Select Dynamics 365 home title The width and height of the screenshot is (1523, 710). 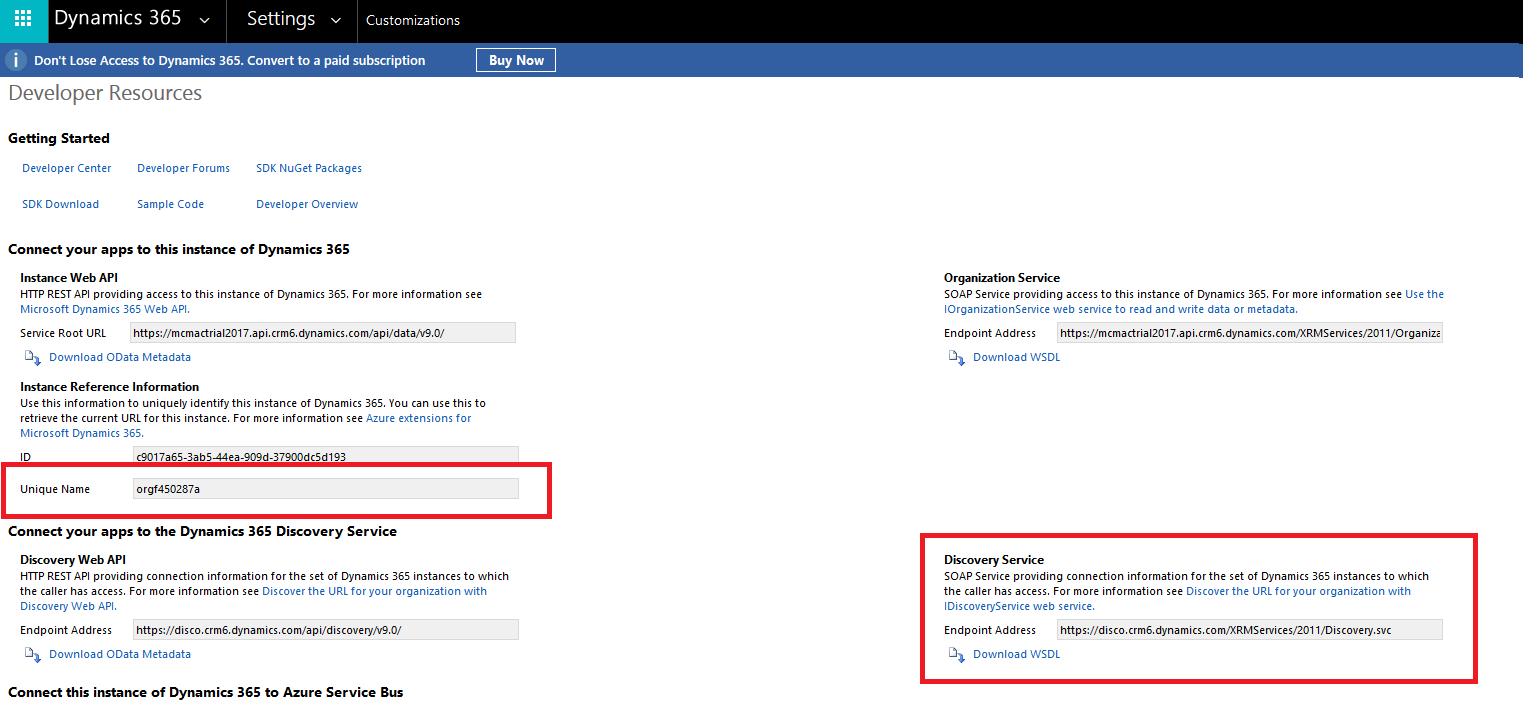coord(118,19)
